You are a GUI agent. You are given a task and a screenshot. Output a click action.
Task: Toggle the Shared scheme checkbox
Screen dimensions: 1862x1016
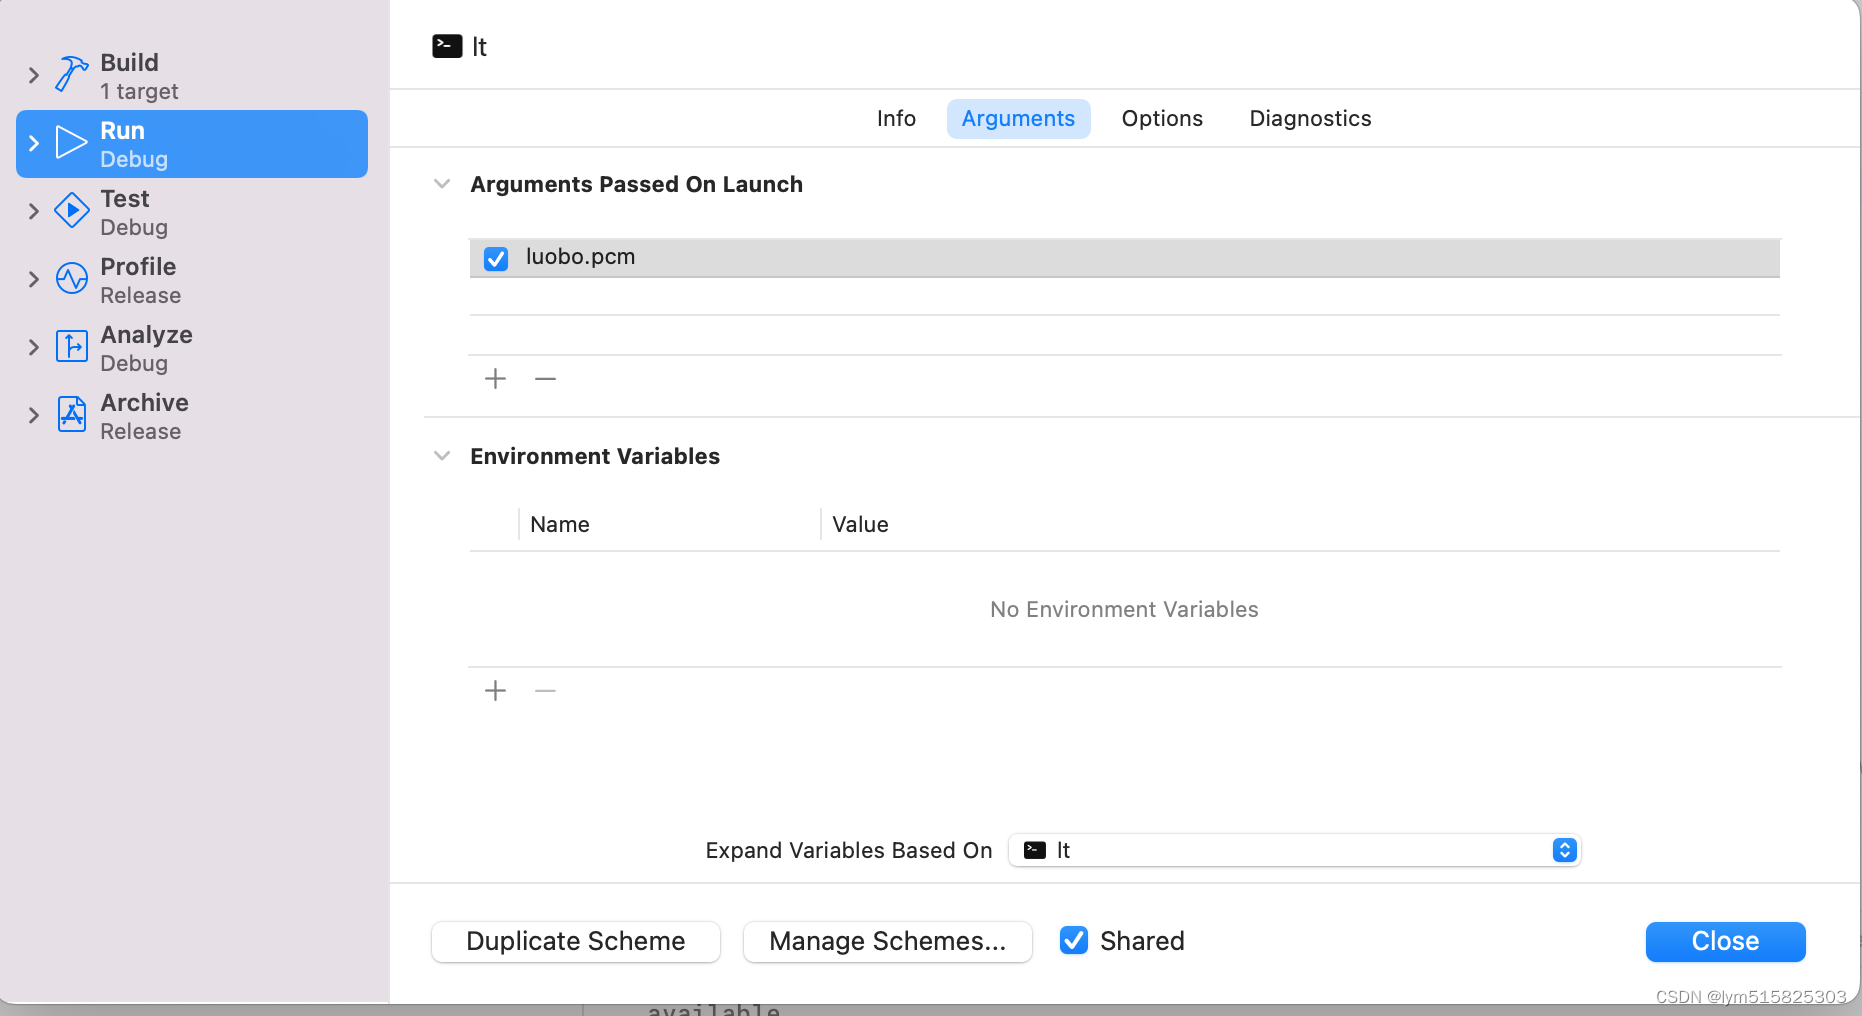(1074, 941)
